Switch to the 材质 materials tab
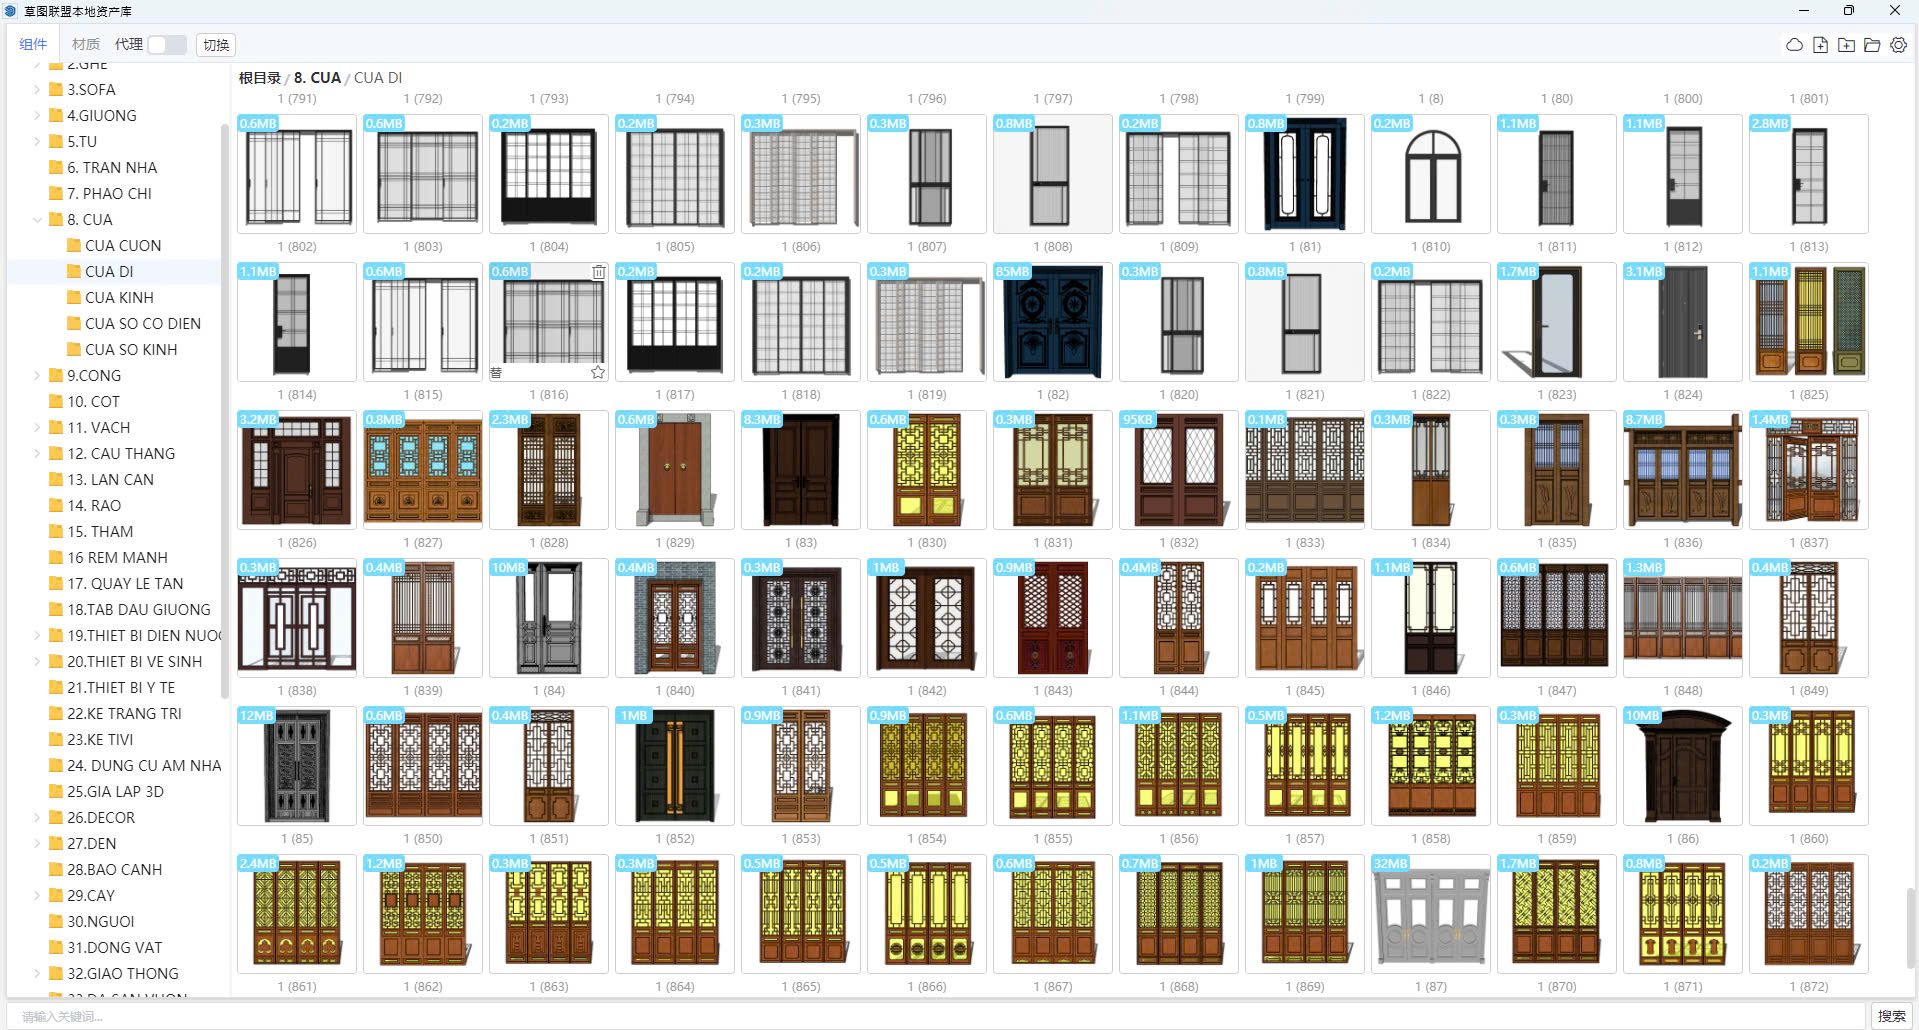Screen dimensions: 1919x1030 coord(86,45)
